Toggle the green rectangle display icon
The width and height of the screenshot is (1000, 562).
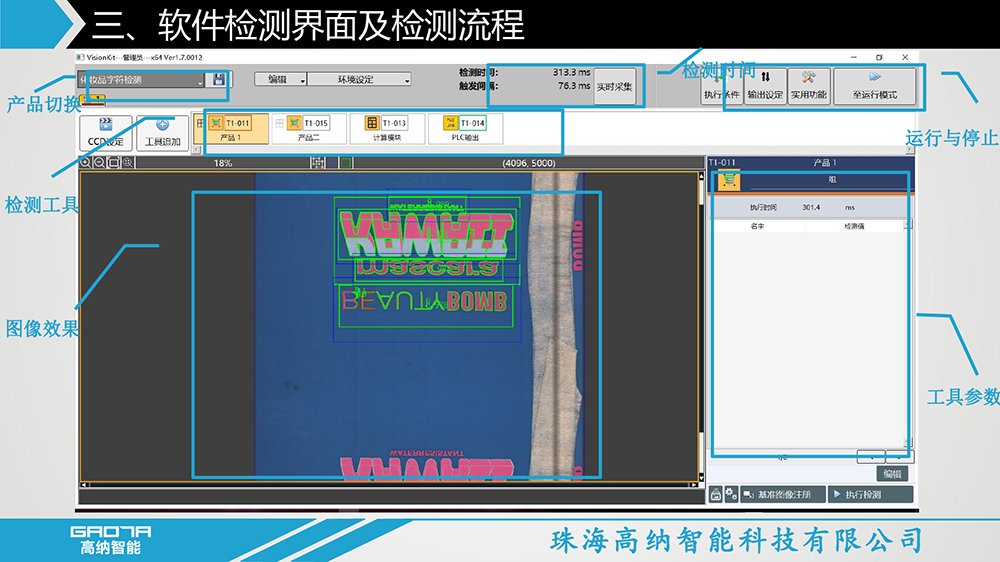click(x=346, y=162)
